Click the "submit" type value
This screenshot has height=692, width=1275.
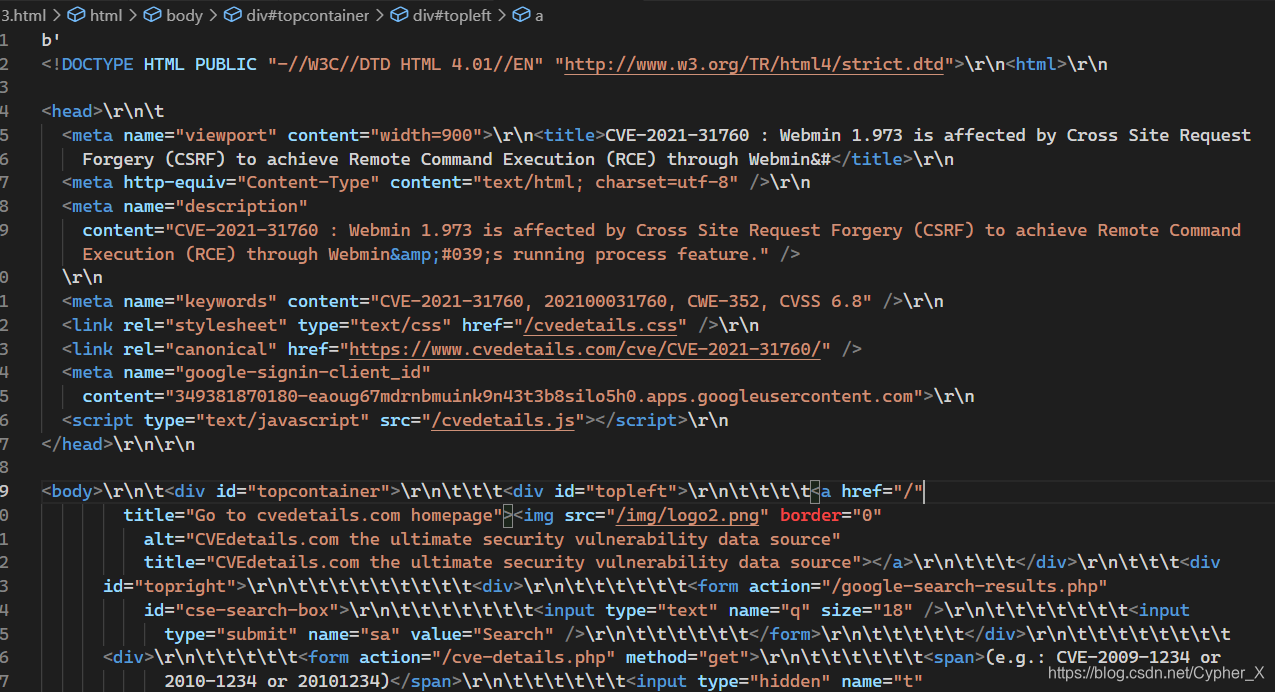tap(256, 634)
